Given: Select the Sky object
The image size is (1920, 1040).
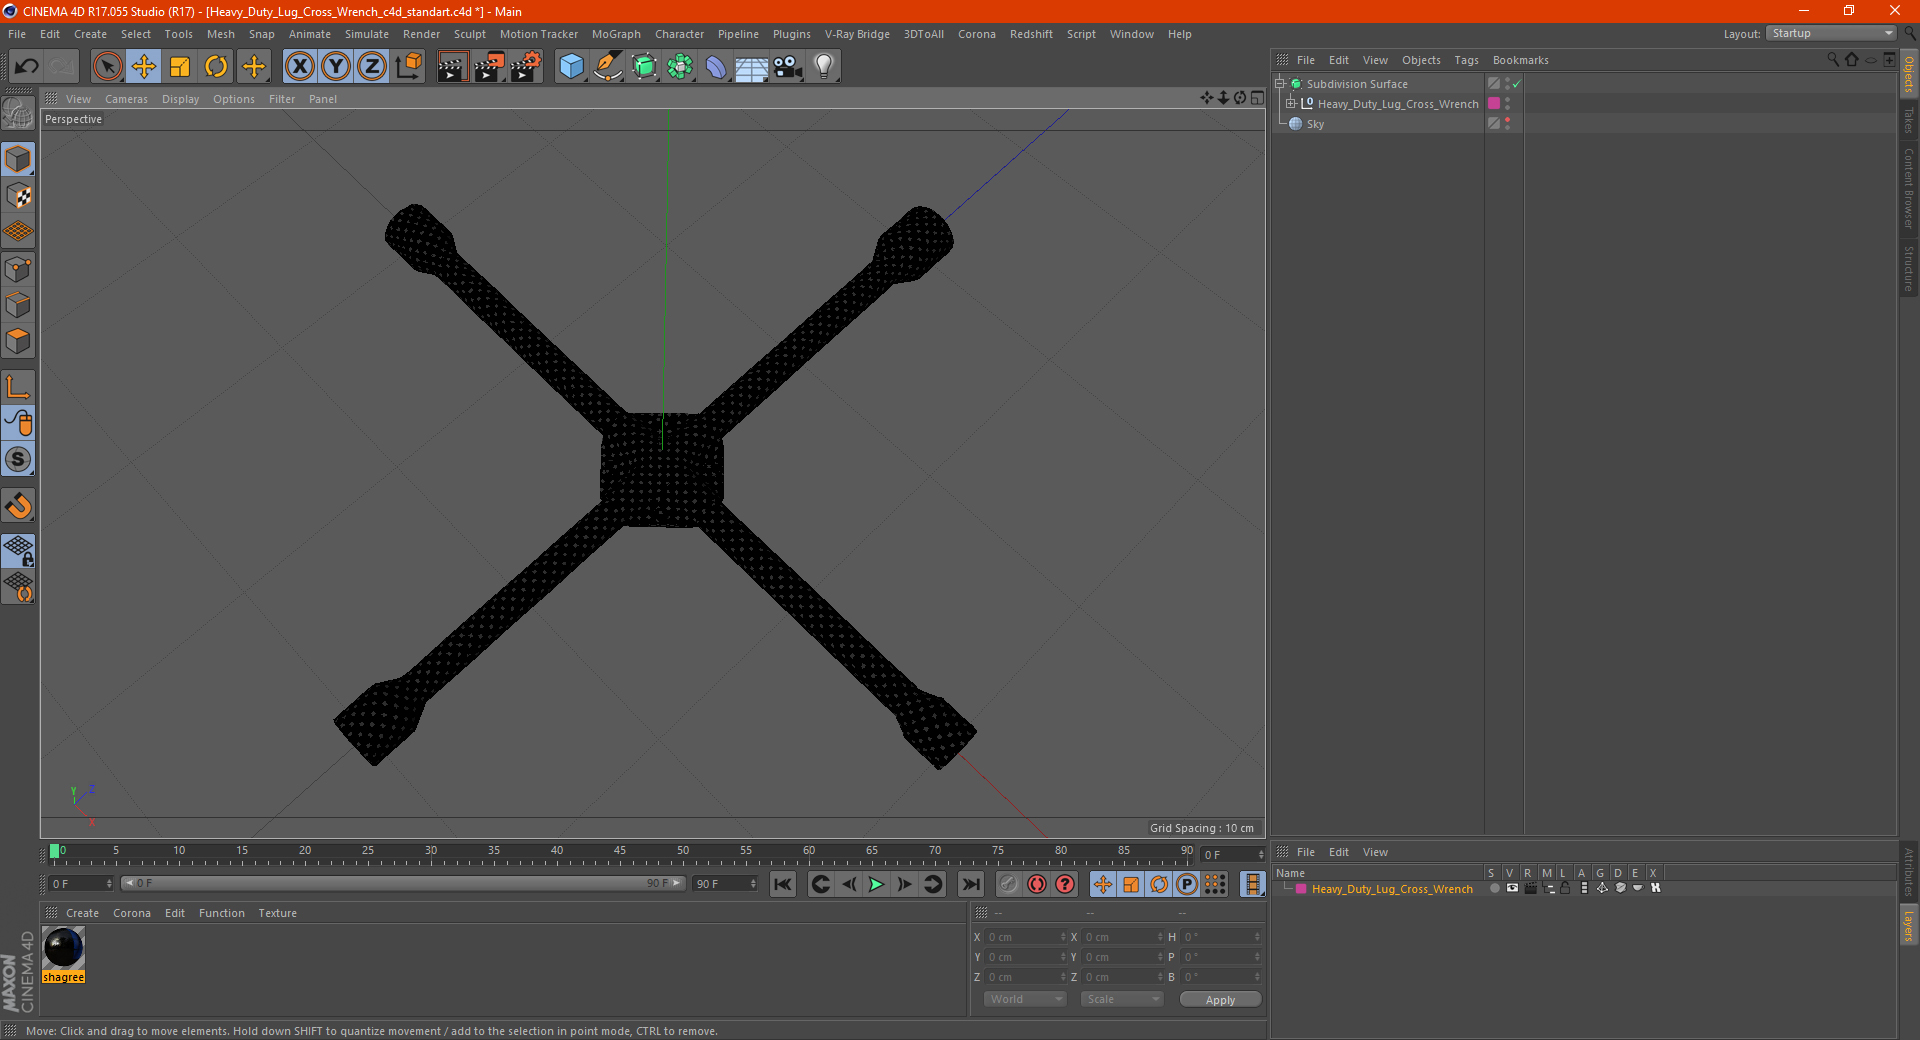Looking at the screenshot, I should pyautogui.click(x=1315, y=124).
